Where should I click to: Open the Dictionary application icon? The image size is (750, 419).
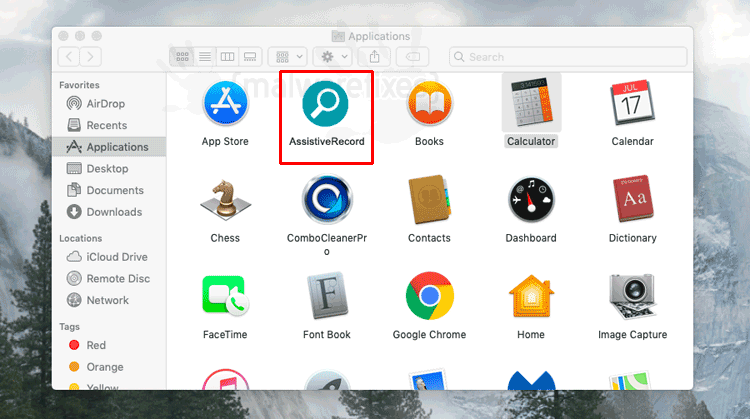[x=633, y=199]
